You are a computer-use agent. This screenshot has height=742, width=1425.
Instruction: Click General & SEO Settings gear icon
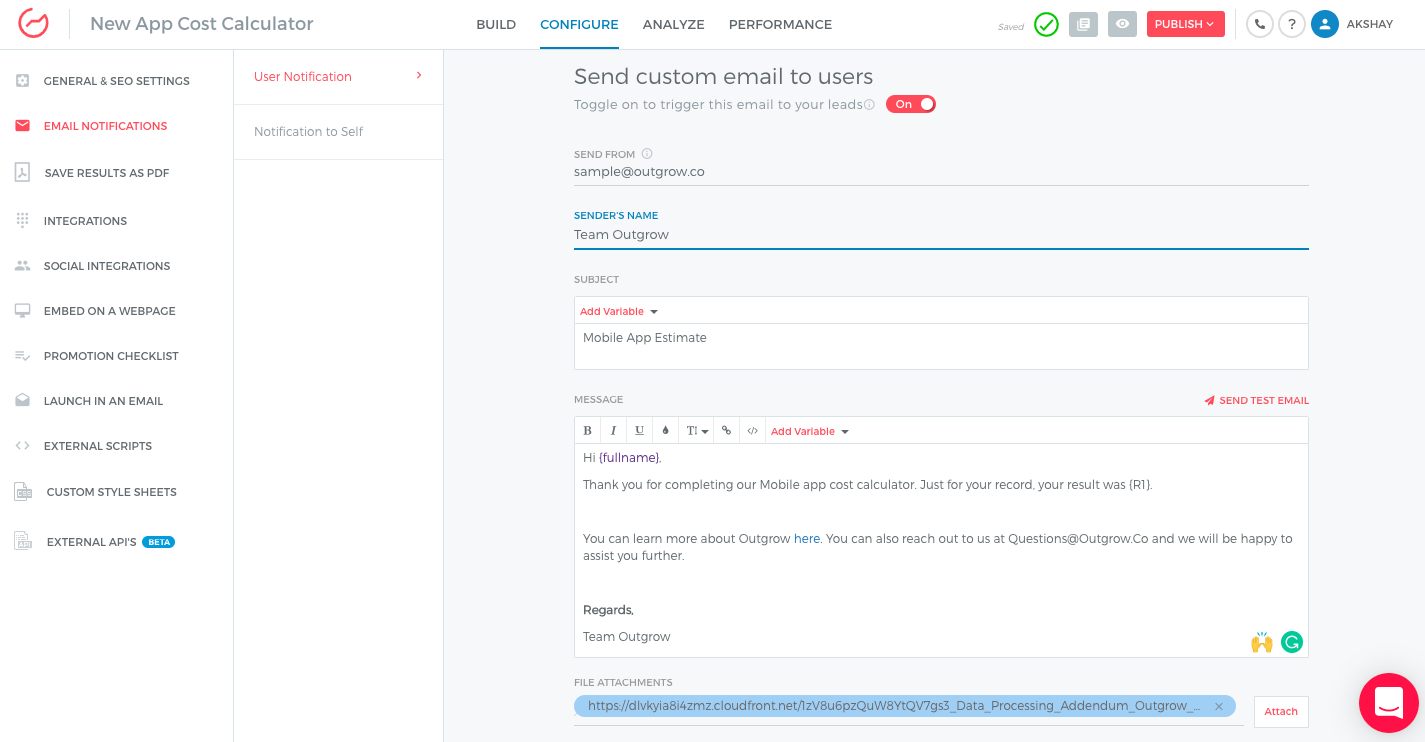click(x=22, y=81)
